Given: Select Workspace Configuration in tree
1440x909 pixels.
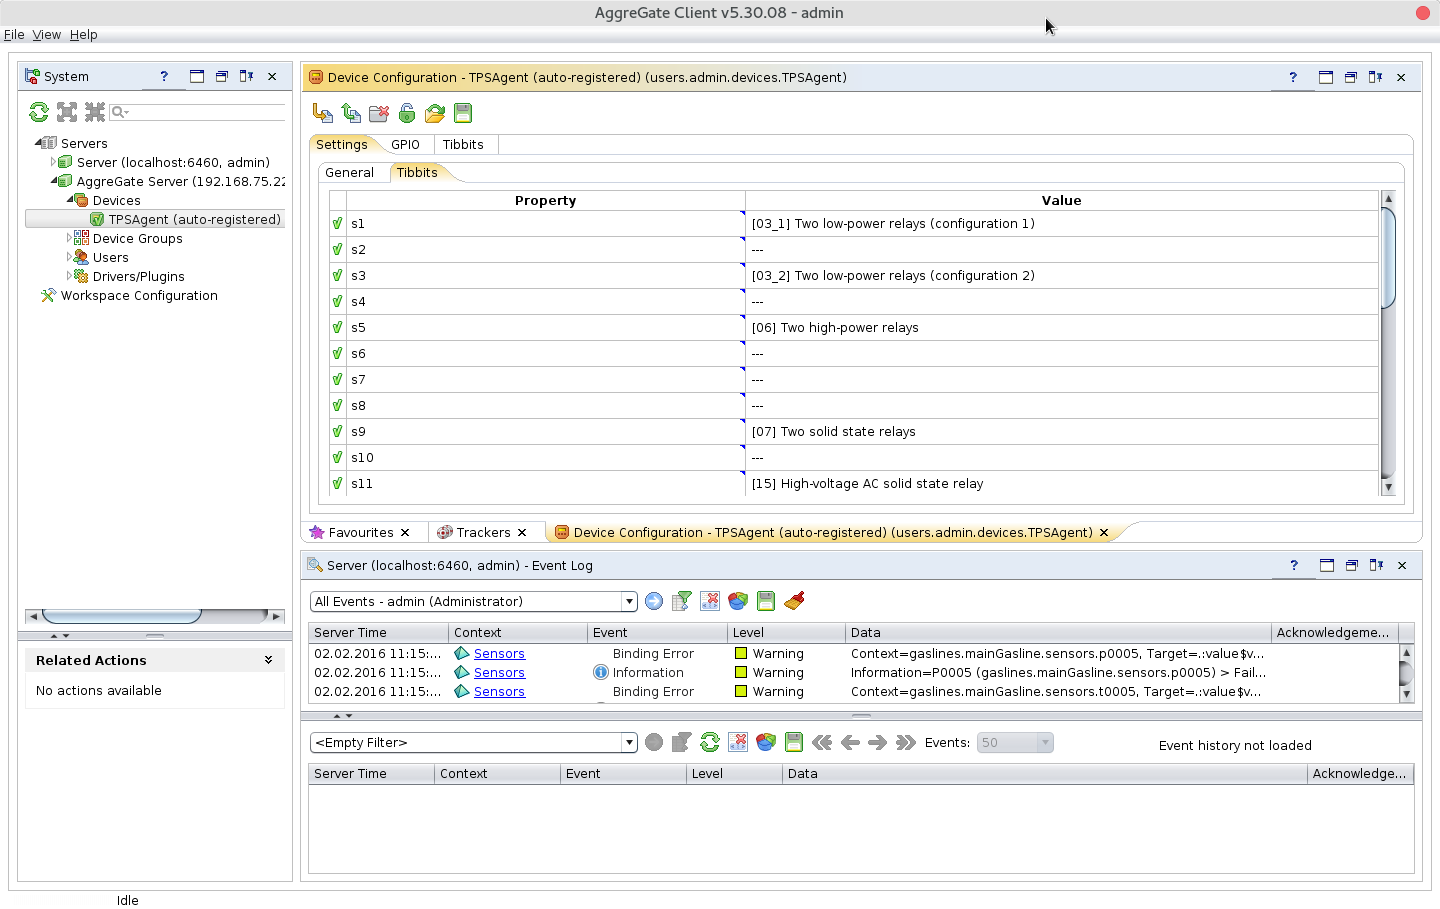Looking at the screenshot, I should pos(139,295).
